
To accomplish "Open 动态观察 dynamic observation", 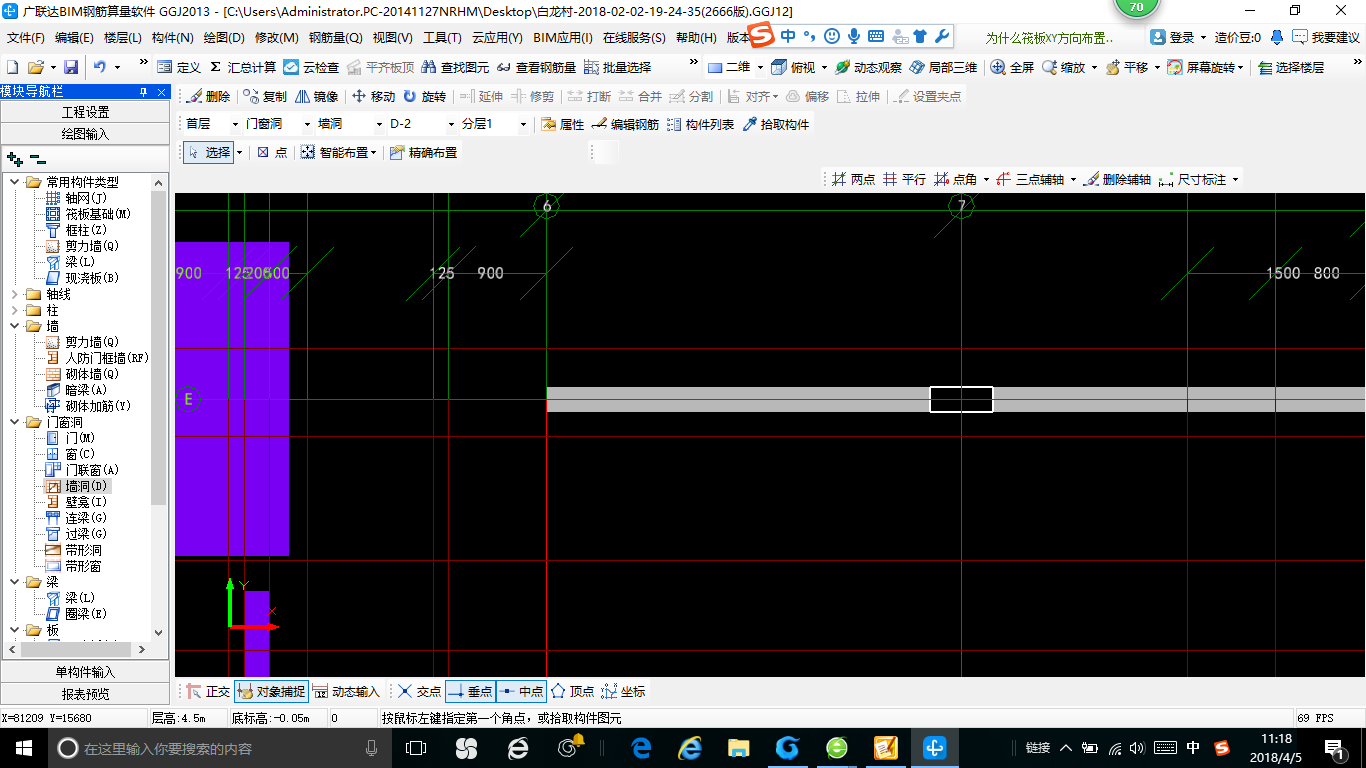I will click(868, 67).
